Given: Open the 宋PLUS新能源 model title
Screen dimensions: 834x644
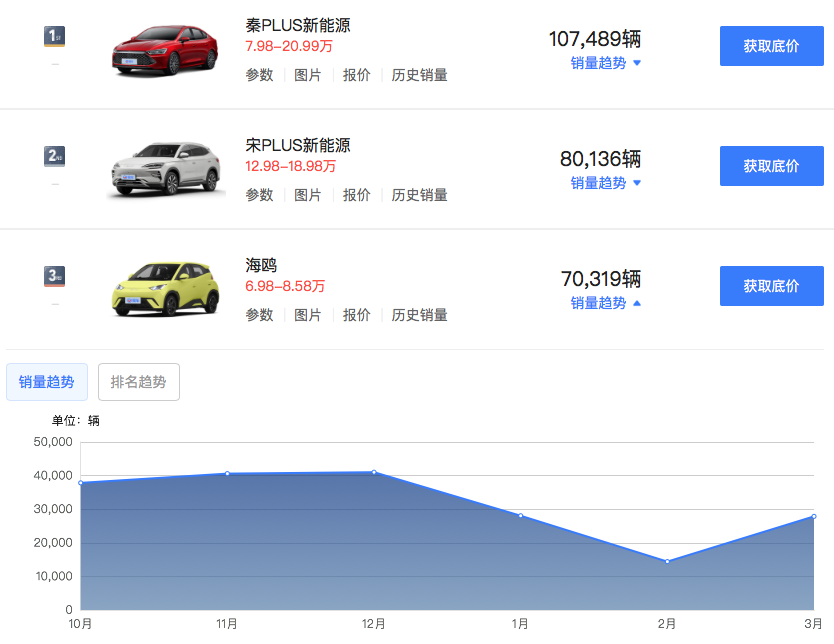Looking at the screenshot, I should [298, 145].
